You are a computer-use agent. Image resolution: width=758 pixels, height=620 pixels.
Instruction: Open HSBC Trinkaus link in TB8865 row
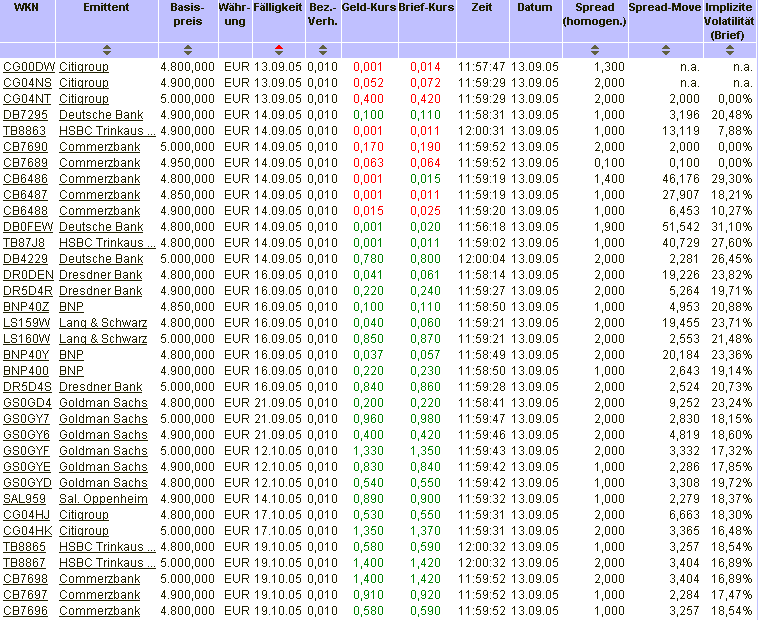click(x=107, y=546)
